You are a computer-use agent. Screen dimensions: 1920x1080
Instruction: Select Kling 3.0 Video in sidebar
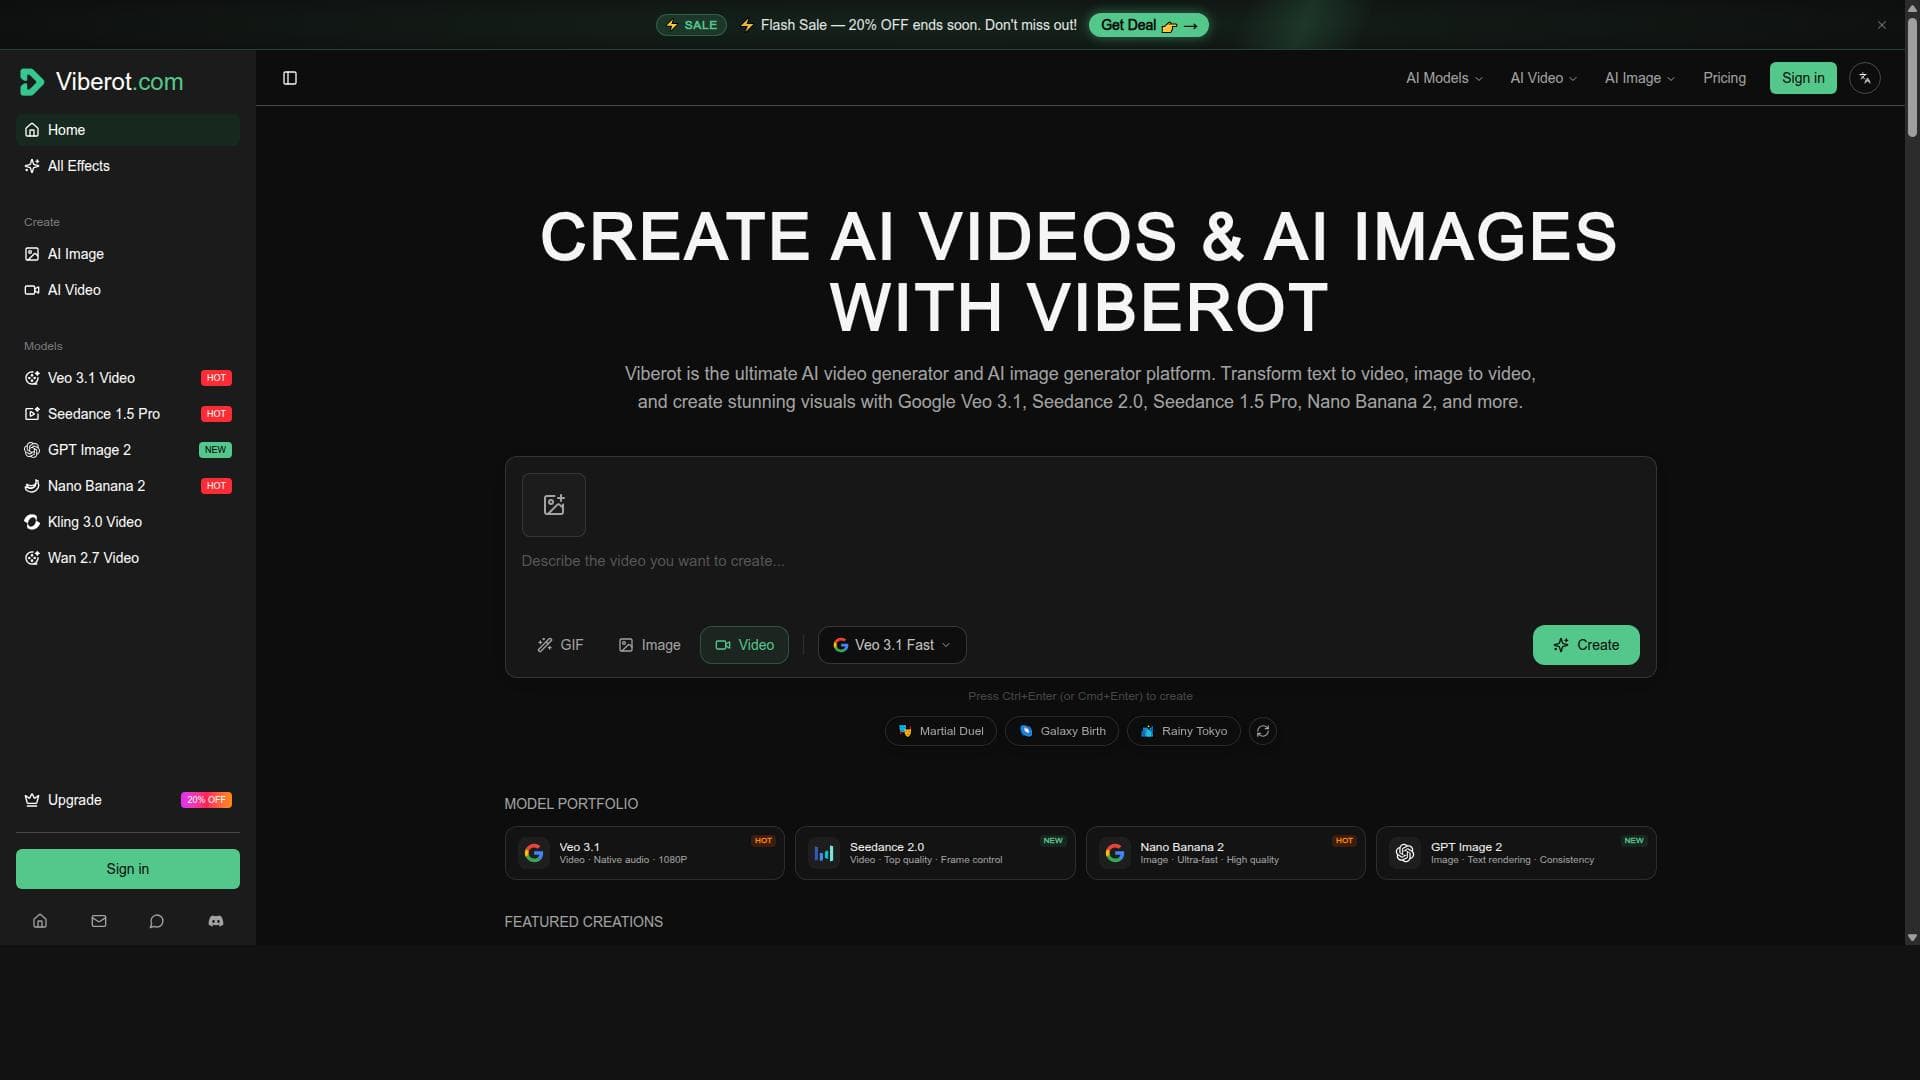coord(128,522)
